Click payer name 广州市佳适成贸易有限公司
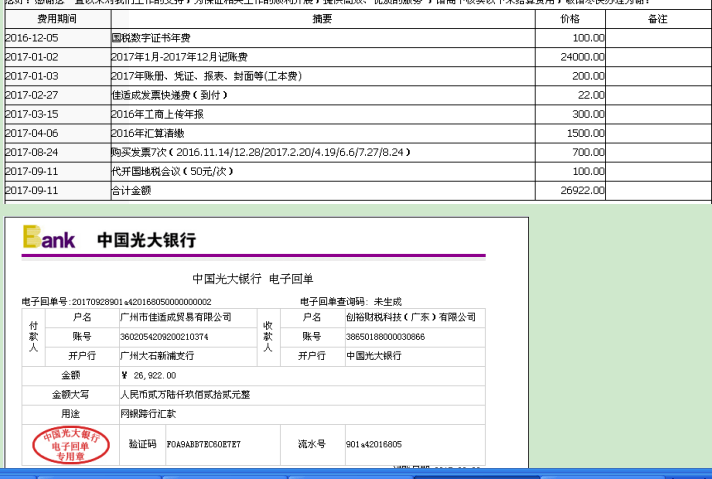712x479 pixels. tap(176, 317)
